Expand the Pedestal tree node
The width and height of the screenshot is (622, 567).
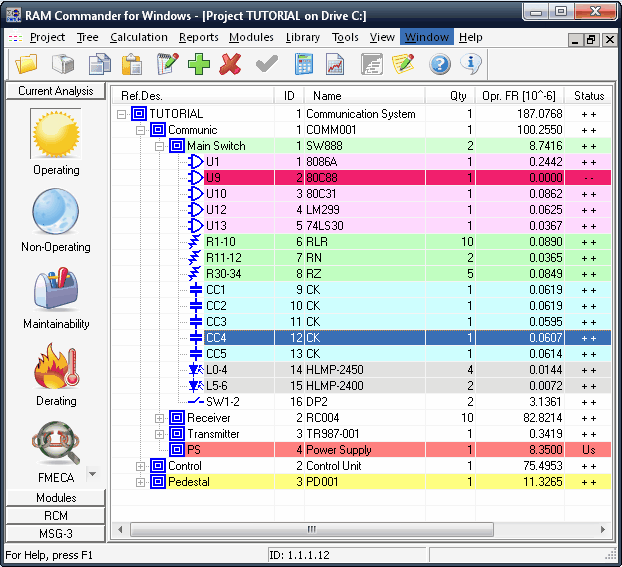click(x=140, y=482)
